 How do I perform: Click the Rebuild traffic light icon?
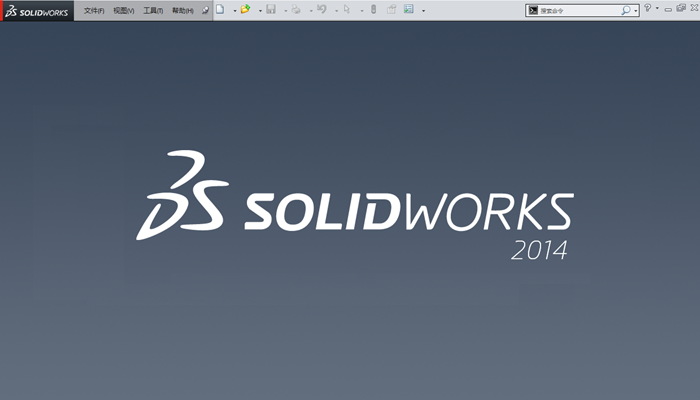coord(374,9)
